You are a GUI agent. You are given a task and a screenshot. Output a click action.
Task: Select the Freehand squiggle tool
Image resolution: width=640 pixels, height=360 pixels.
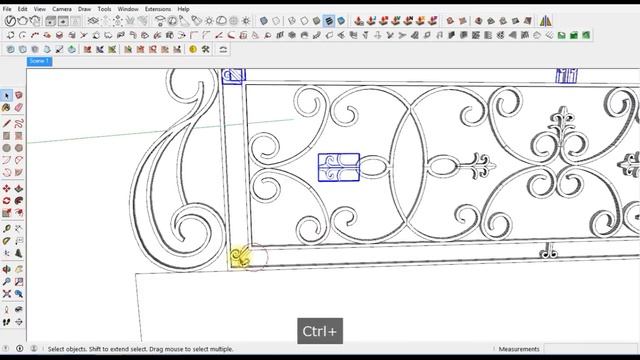coord(19,123)
